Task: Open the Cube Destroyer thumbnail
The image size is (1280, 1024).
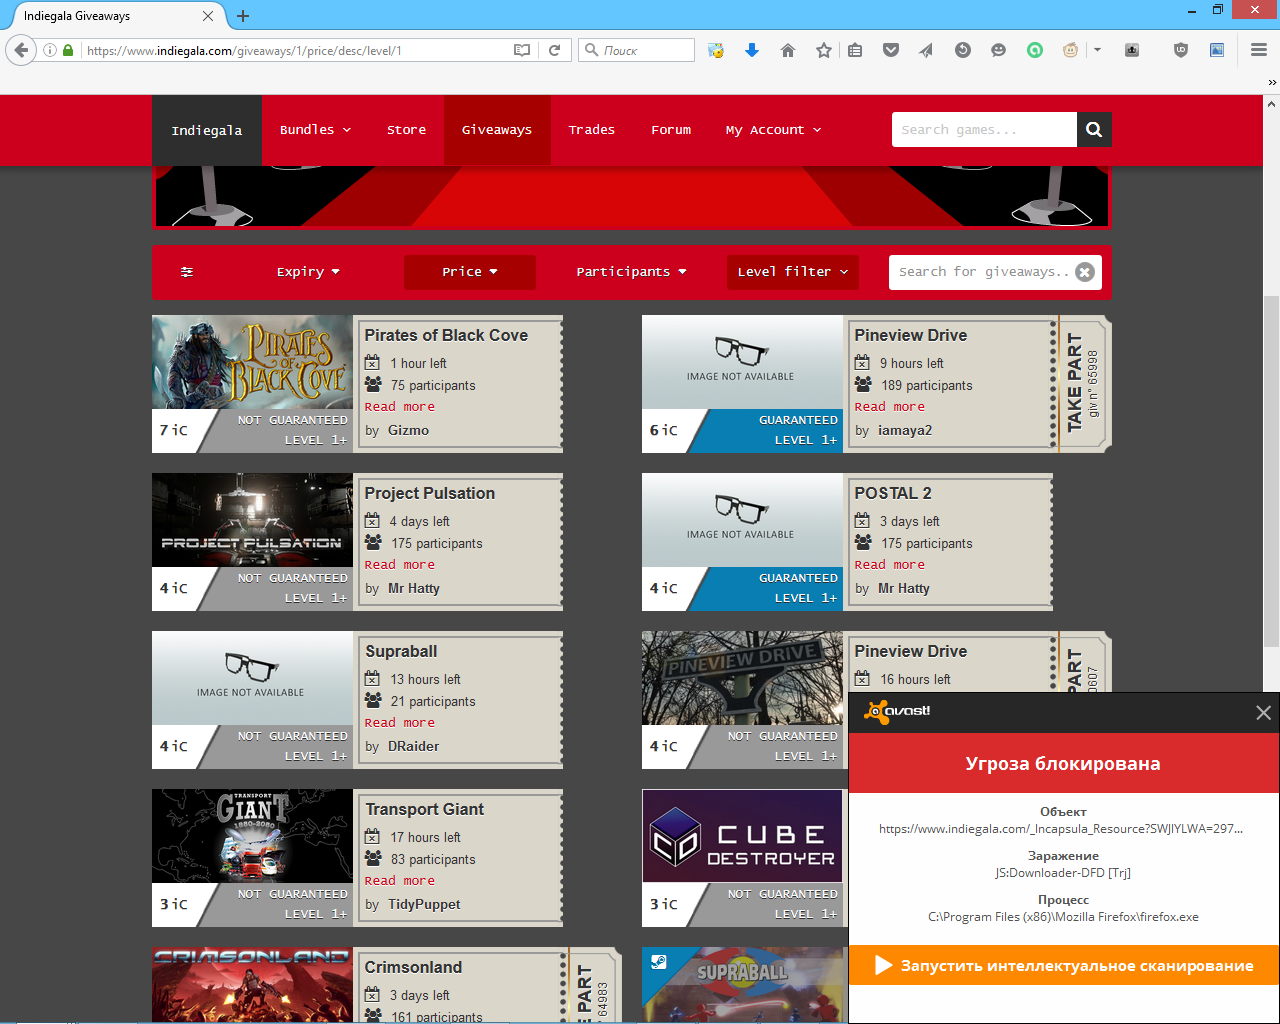Action: click(x=742, y=836)
